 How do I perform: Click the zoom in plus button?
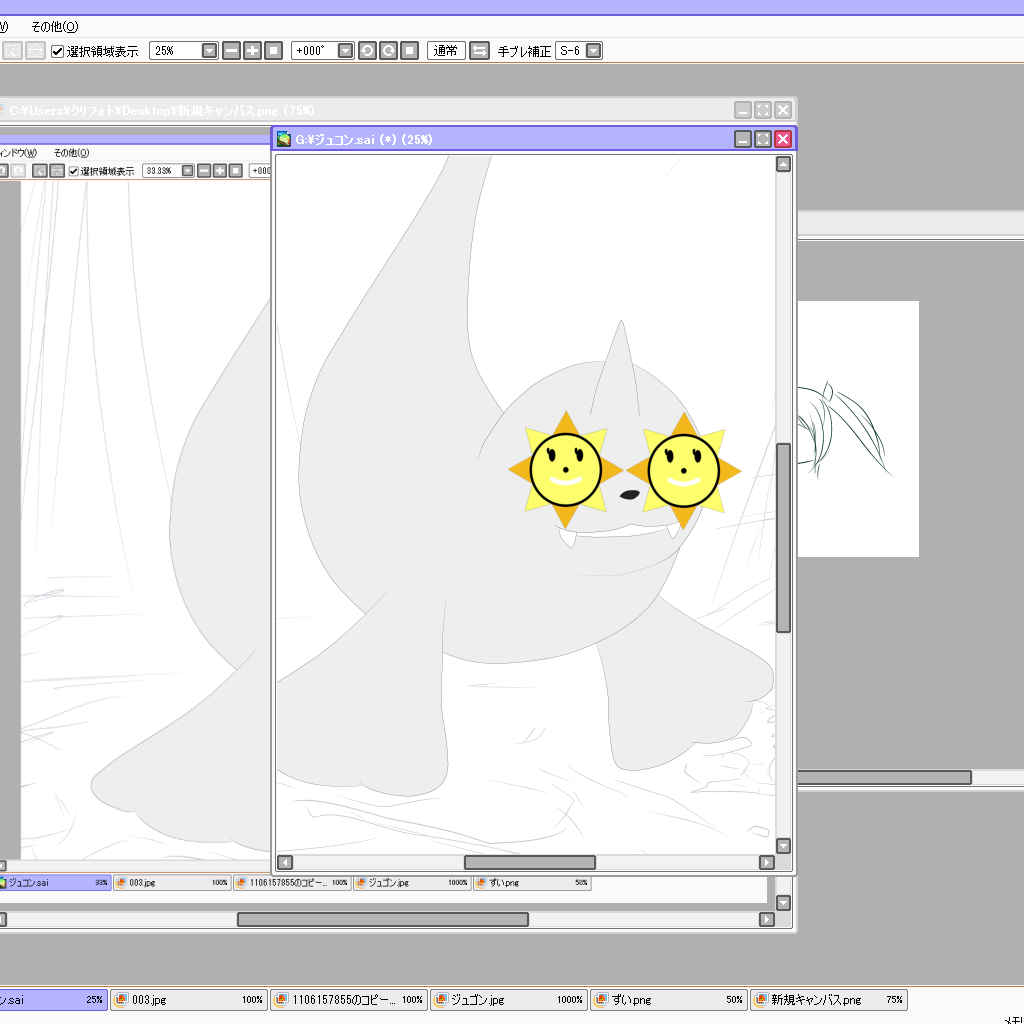(252, 51)
